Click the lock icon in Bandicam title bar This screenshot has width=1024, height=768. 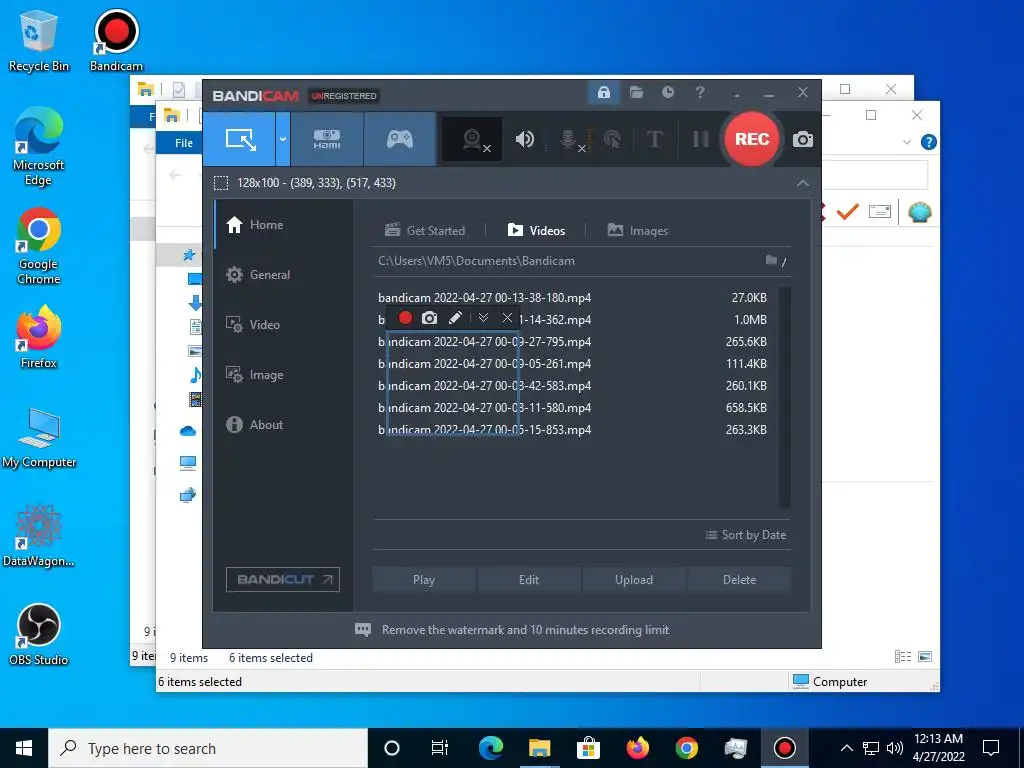[603, 92]
